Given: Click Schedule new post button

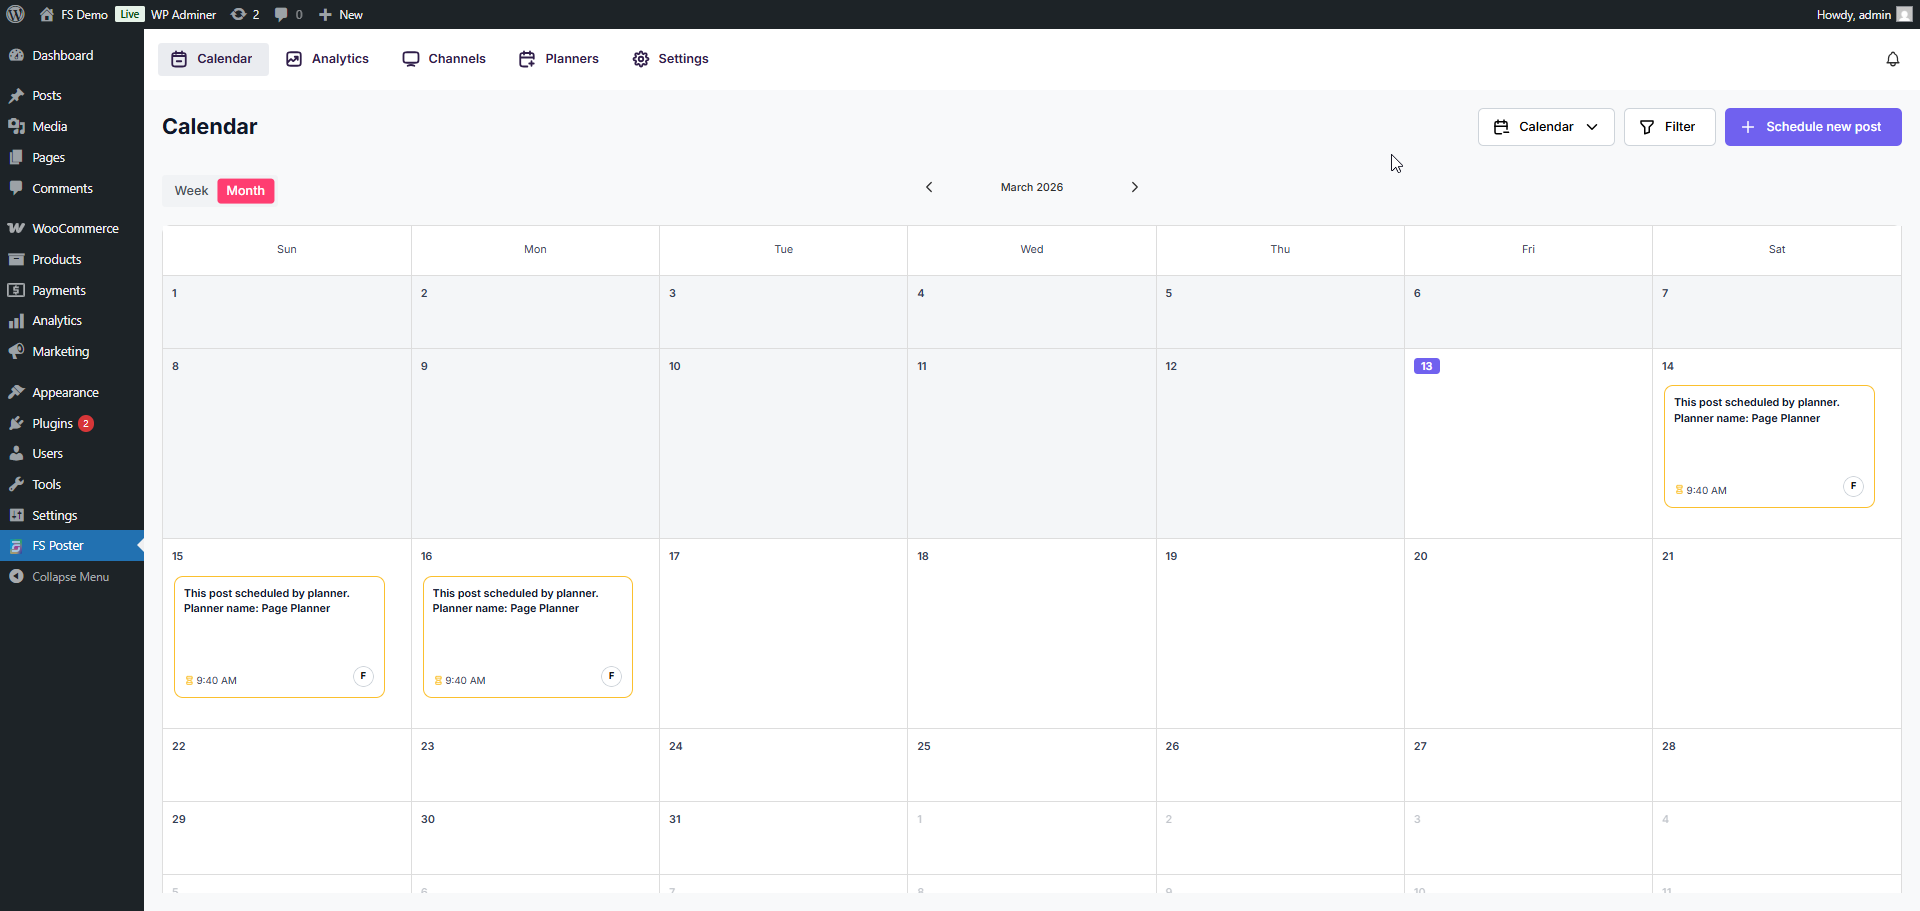Looking at the screenshot, I should (x=1812, y=127).
